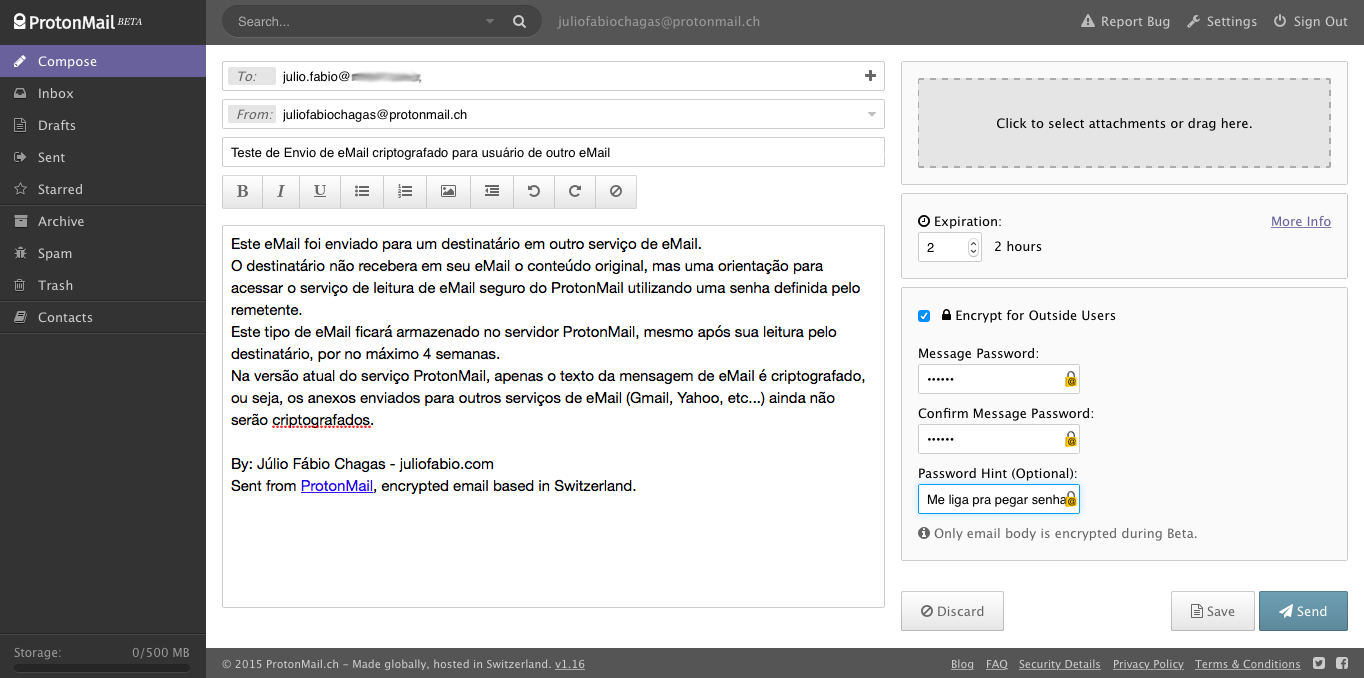Viewport: 1364px width, 678px height.
Task: Discard the current draft message
Action: [x=952, y=611]
